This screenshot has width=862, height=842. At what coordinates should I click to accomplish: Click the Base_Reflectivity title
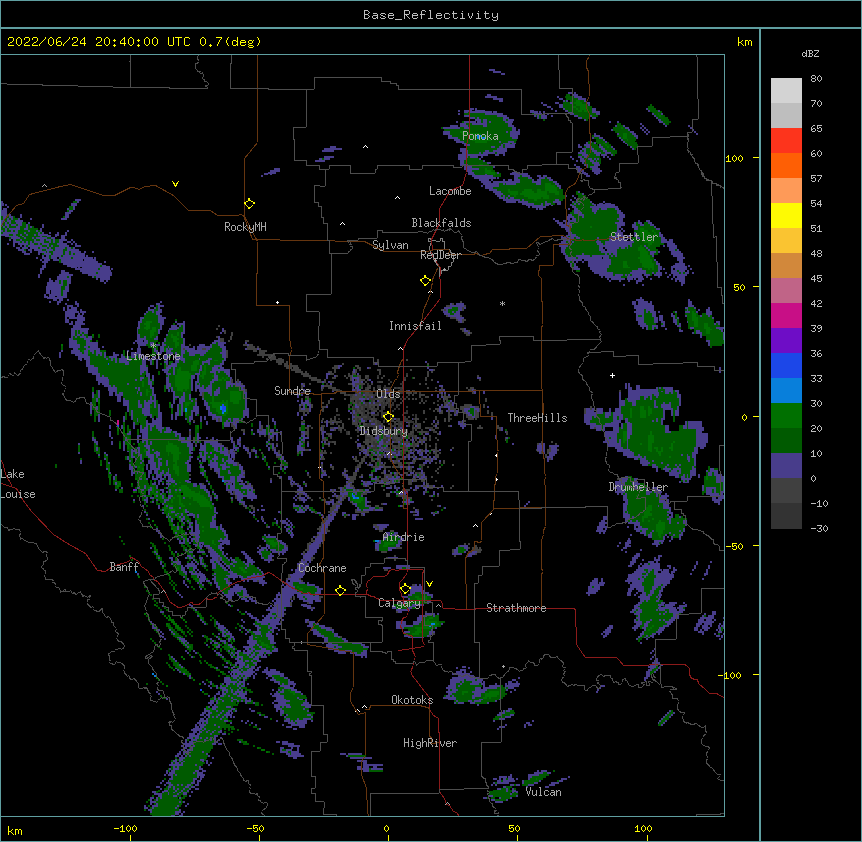coord(431,15)
